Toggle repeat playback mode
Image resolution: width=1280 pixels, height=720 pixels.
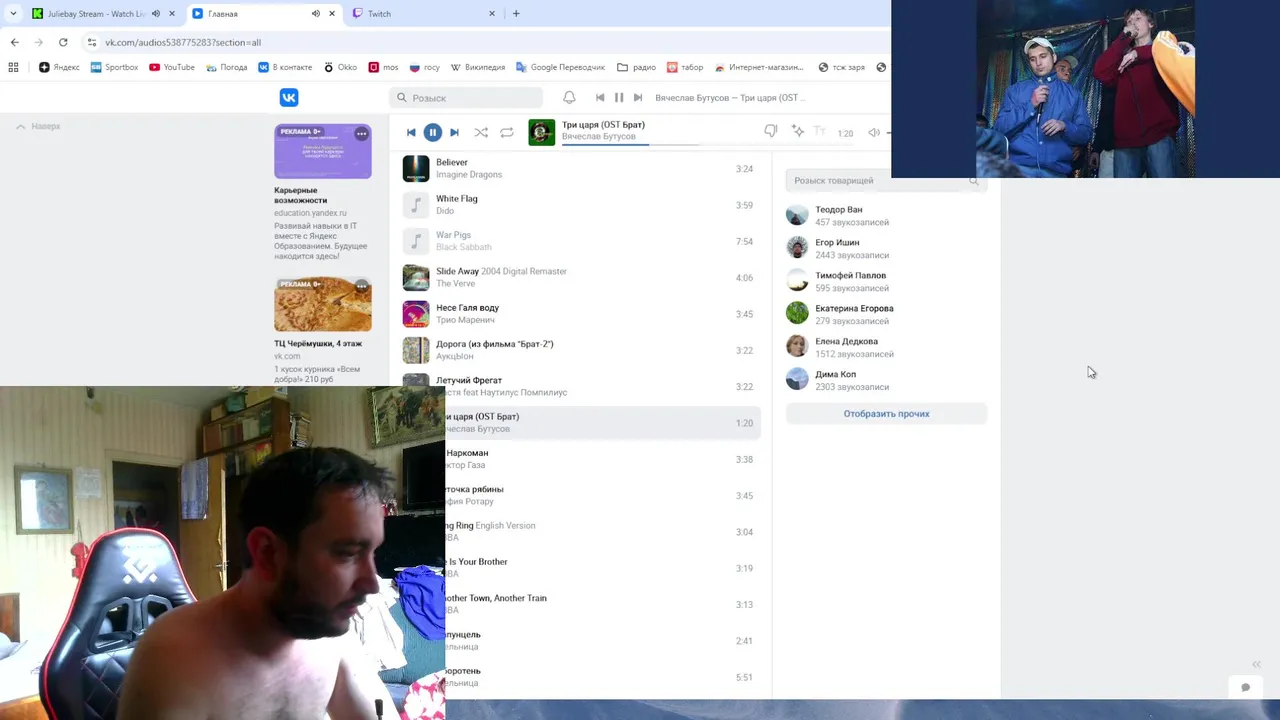[507, 132]
